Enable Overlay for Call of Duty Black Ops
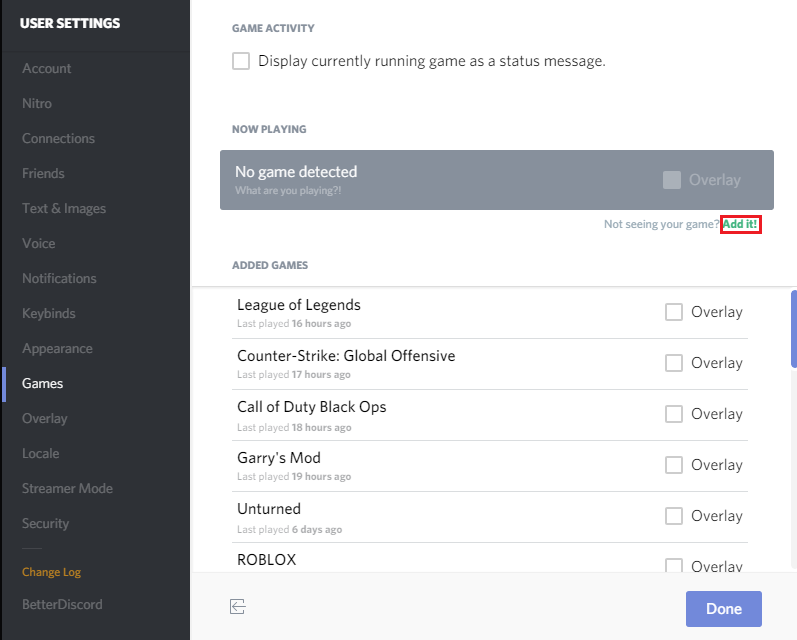 [674, 414]
